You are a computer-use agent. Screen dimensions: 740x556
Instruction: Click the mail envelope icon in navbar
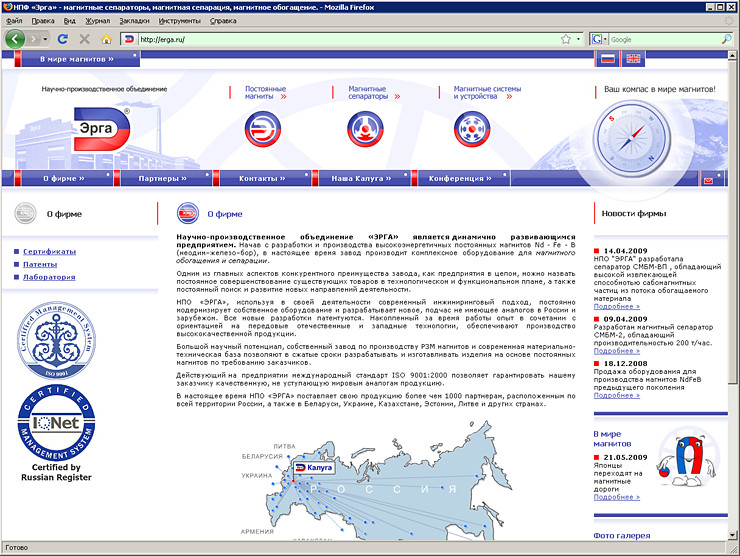pos(709,180)
